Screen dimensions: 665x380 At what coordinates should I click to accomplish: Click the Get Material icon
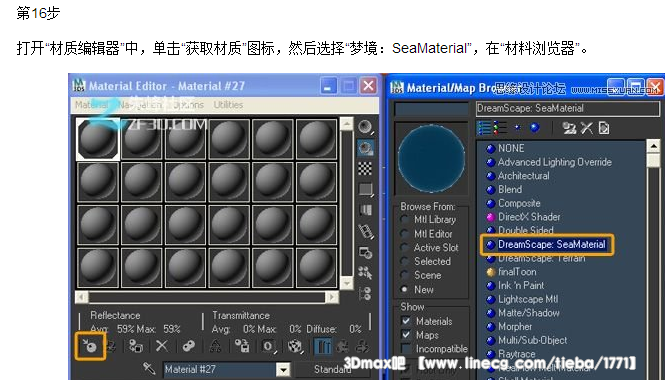click(x=90, y=346)
